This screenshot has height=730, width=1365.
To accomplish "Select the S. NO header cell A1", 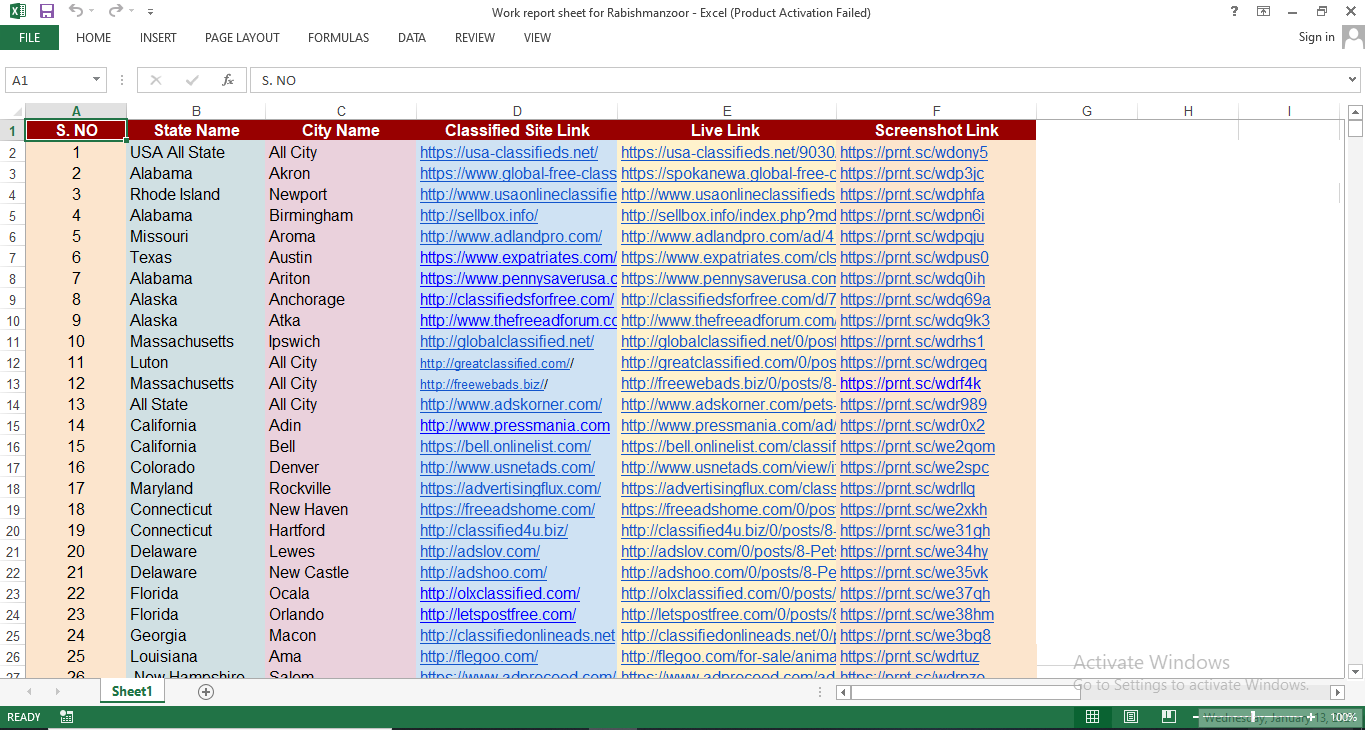I will point(75,130).
